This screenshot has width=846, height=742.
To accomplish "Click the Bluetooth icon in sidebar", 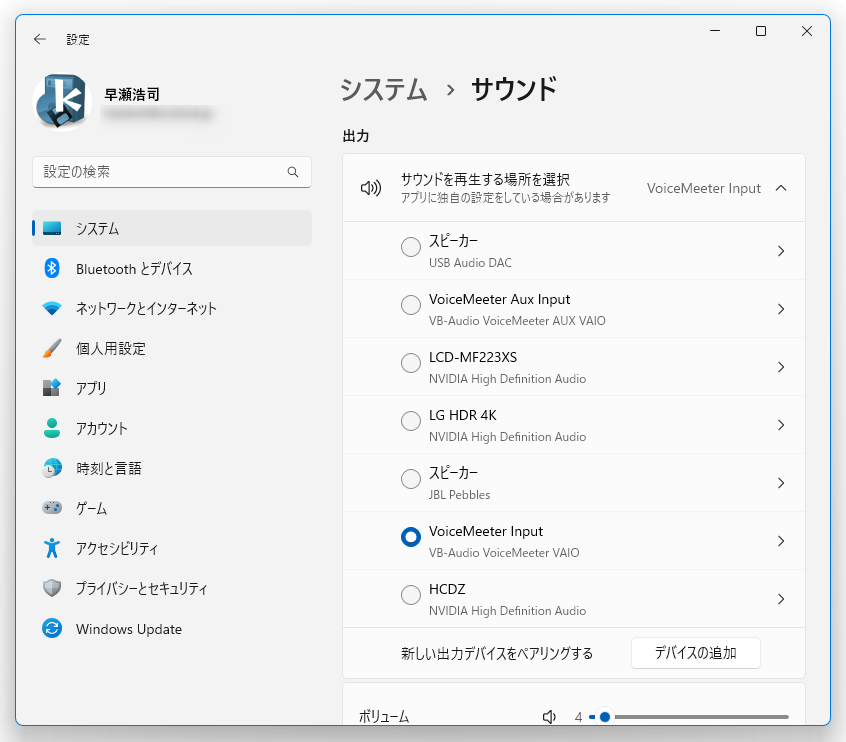I will click(52, 268).
